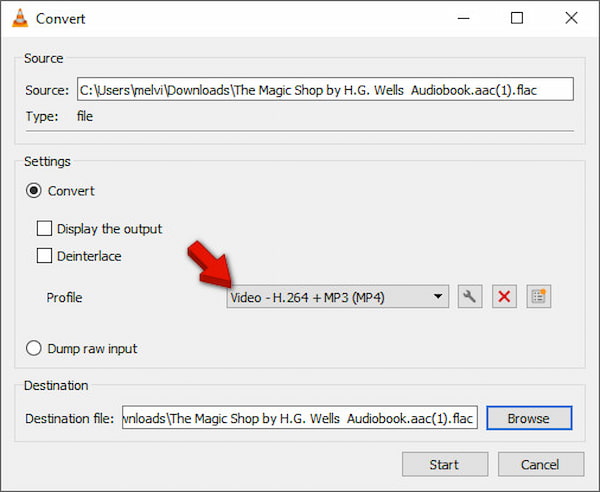Image resolution: width=600 pixels, height=492 pixels.
Task: Enable Deinterlace checkbox
Action: (x=44, y=256)
